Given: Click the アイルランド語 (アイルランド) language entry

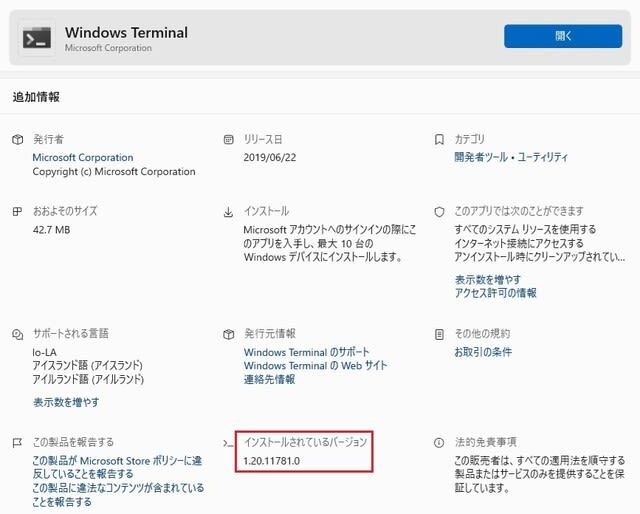Looking at the screenshot, I should tap(88, 379).
